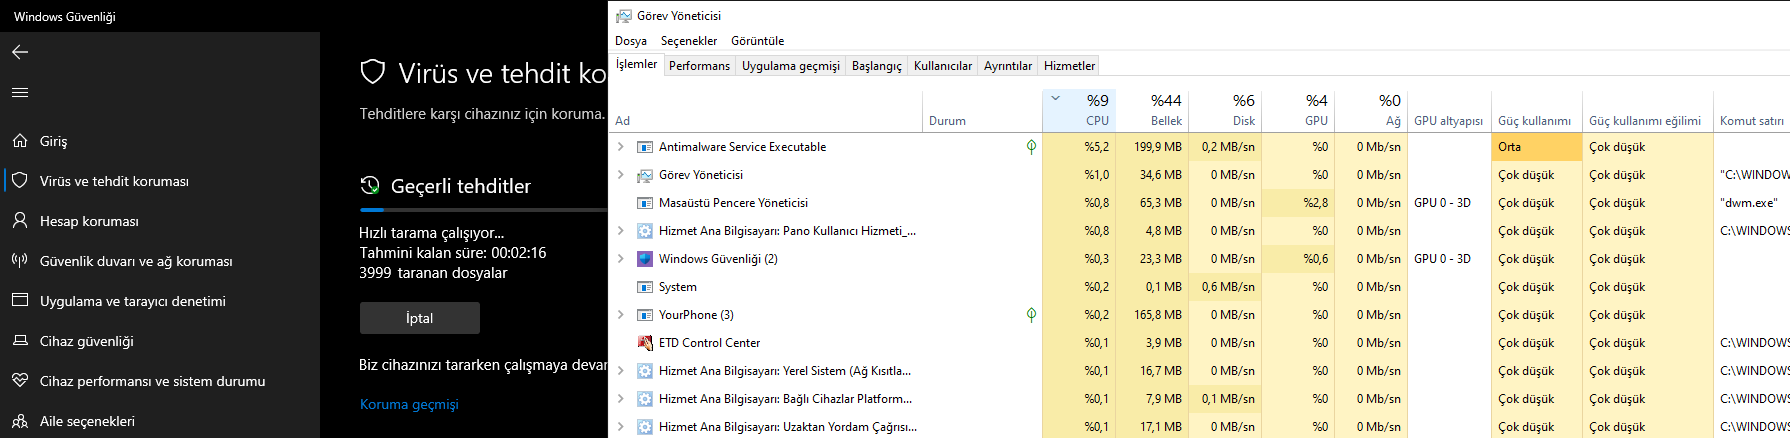Viewport: 1790px width, 438px height.
Task: Click the Antimalware Service Executable process icon
Action: (645, 147)
